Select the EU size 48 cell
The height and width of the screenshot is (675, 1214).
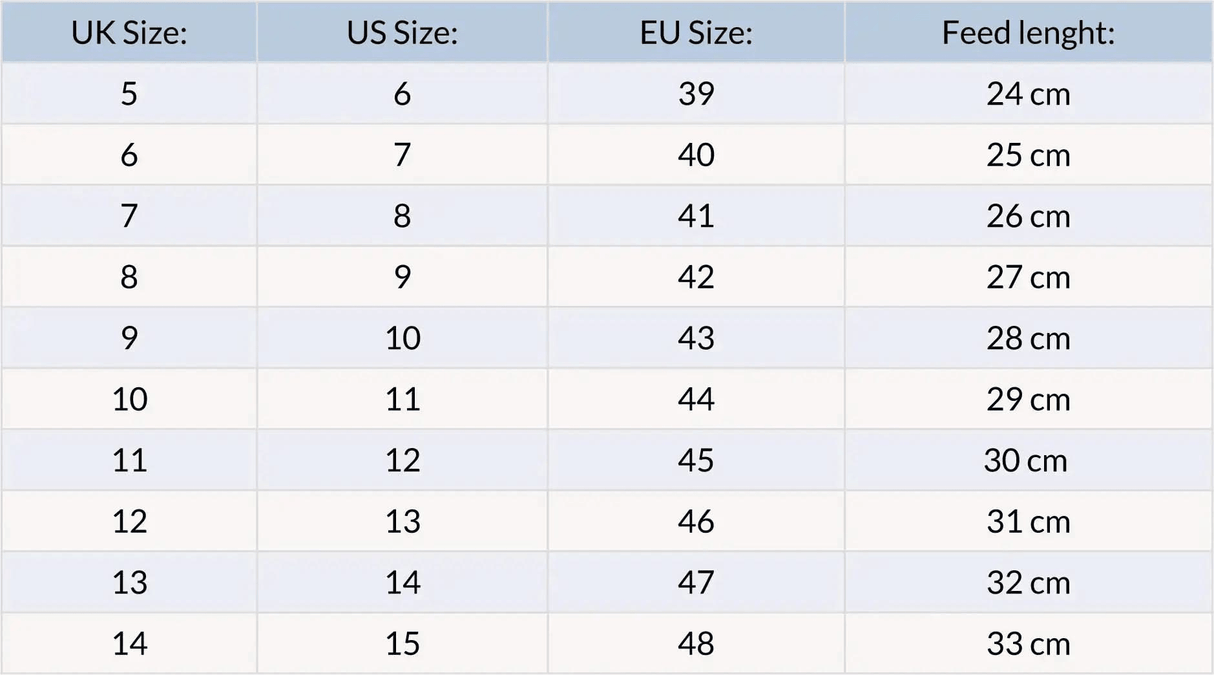[696, 643]
